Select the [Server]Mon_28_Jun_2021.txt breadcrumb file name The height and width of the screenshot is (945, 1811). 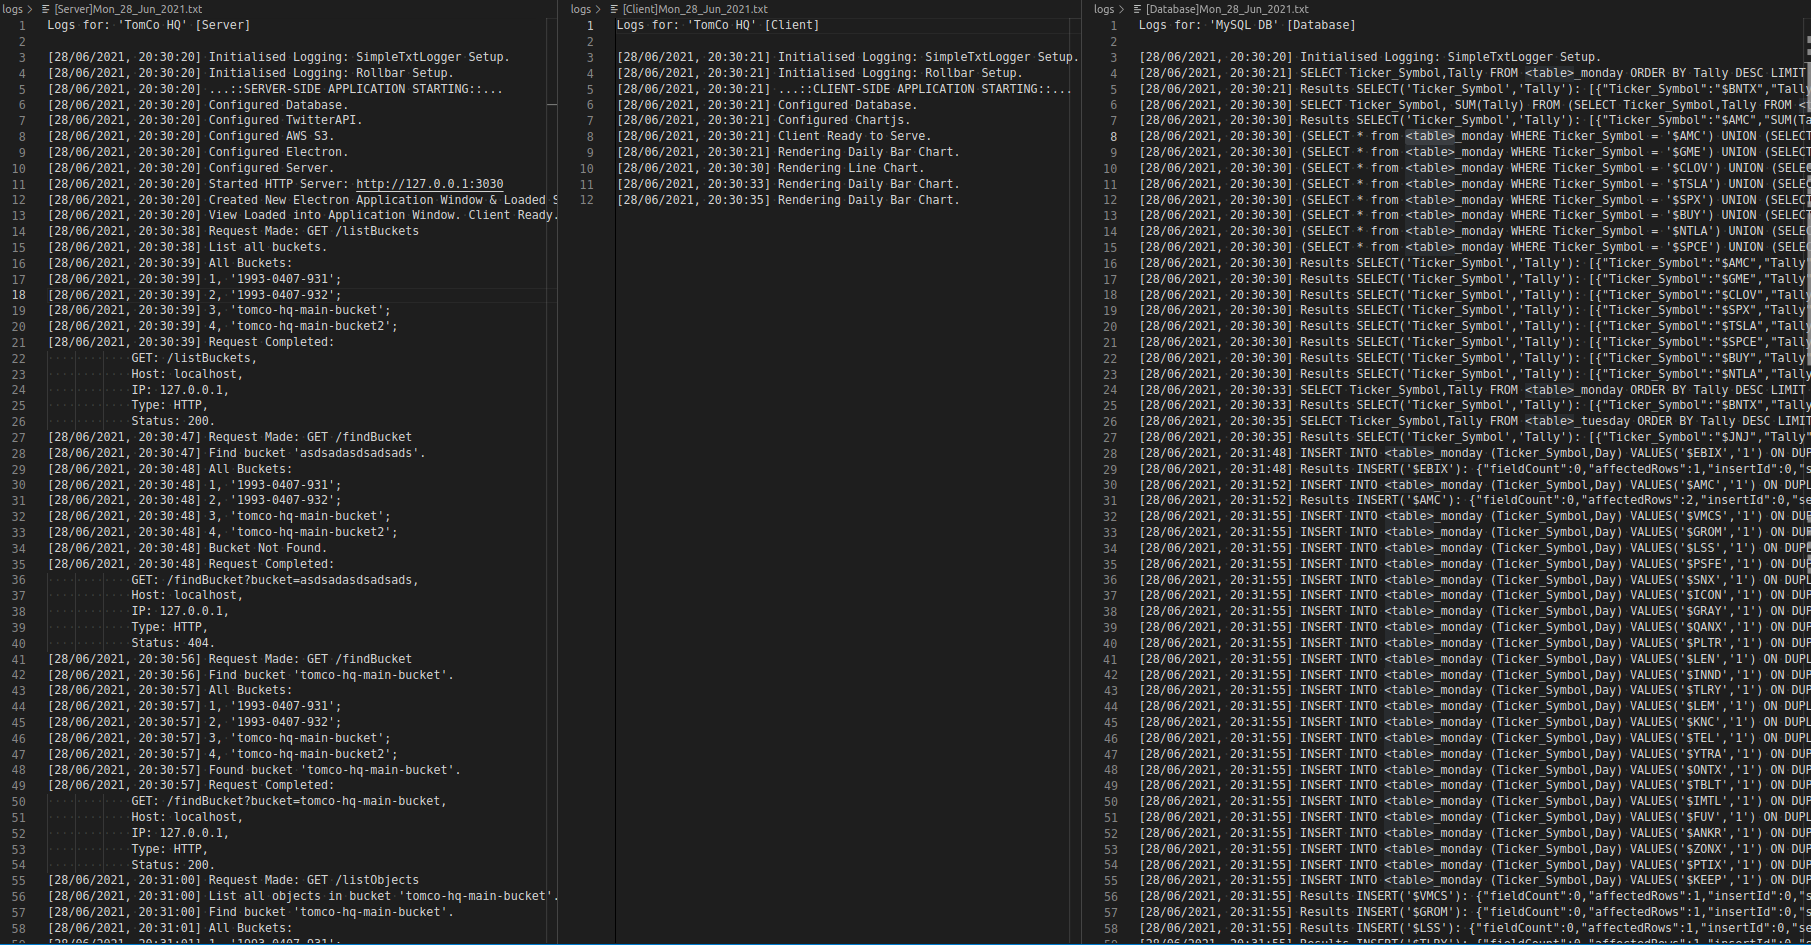(x=128, y=9)
